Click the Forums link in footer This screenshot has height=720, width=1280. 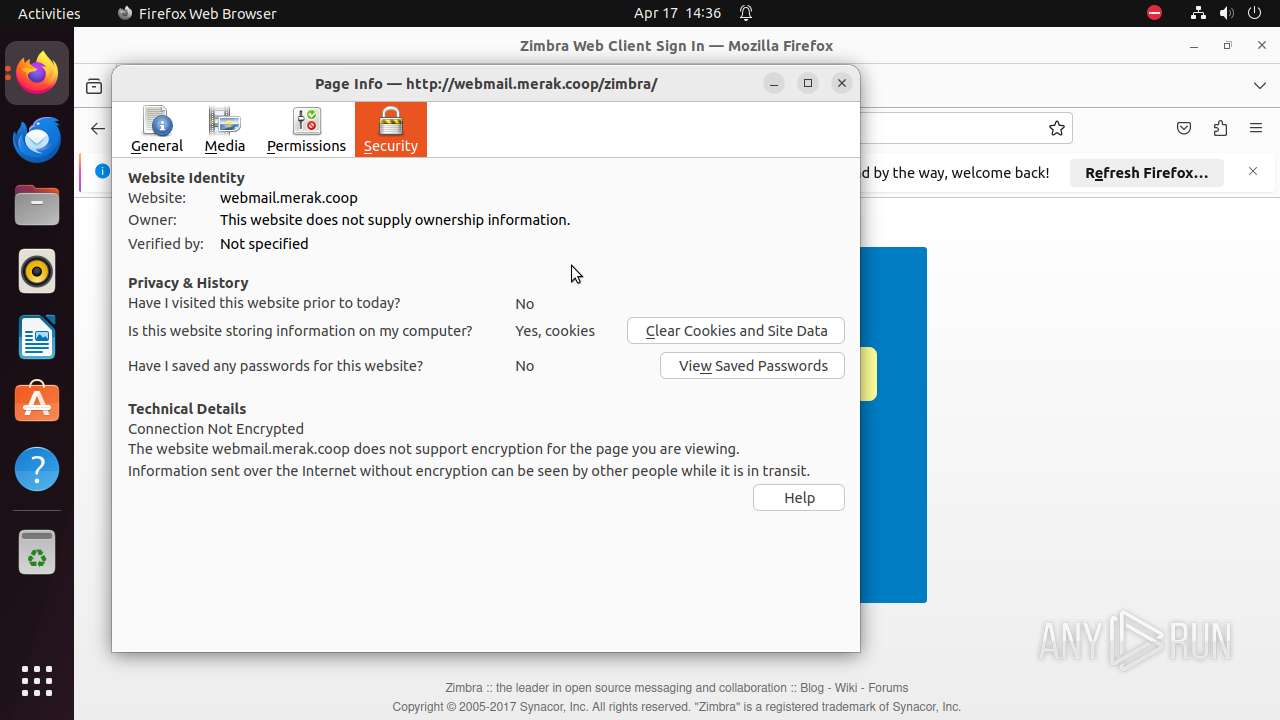[888, 688]
